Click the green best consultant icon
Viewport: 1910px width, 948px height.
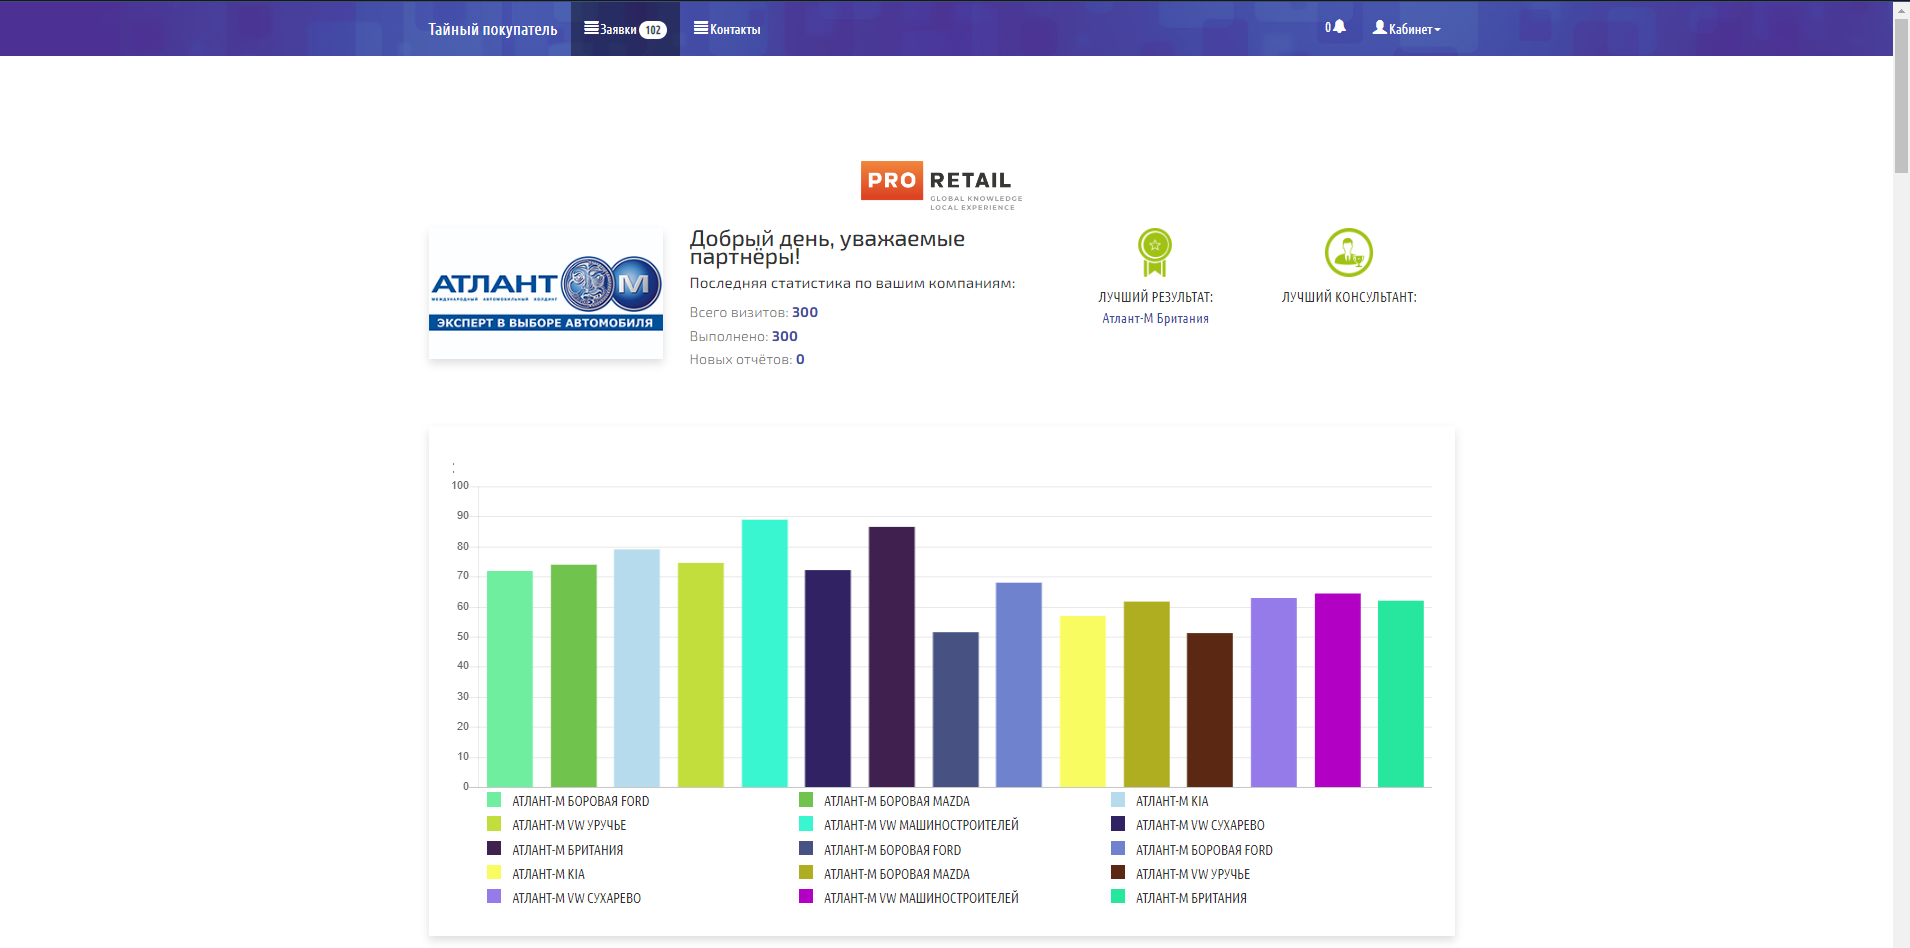point(1349,252)
